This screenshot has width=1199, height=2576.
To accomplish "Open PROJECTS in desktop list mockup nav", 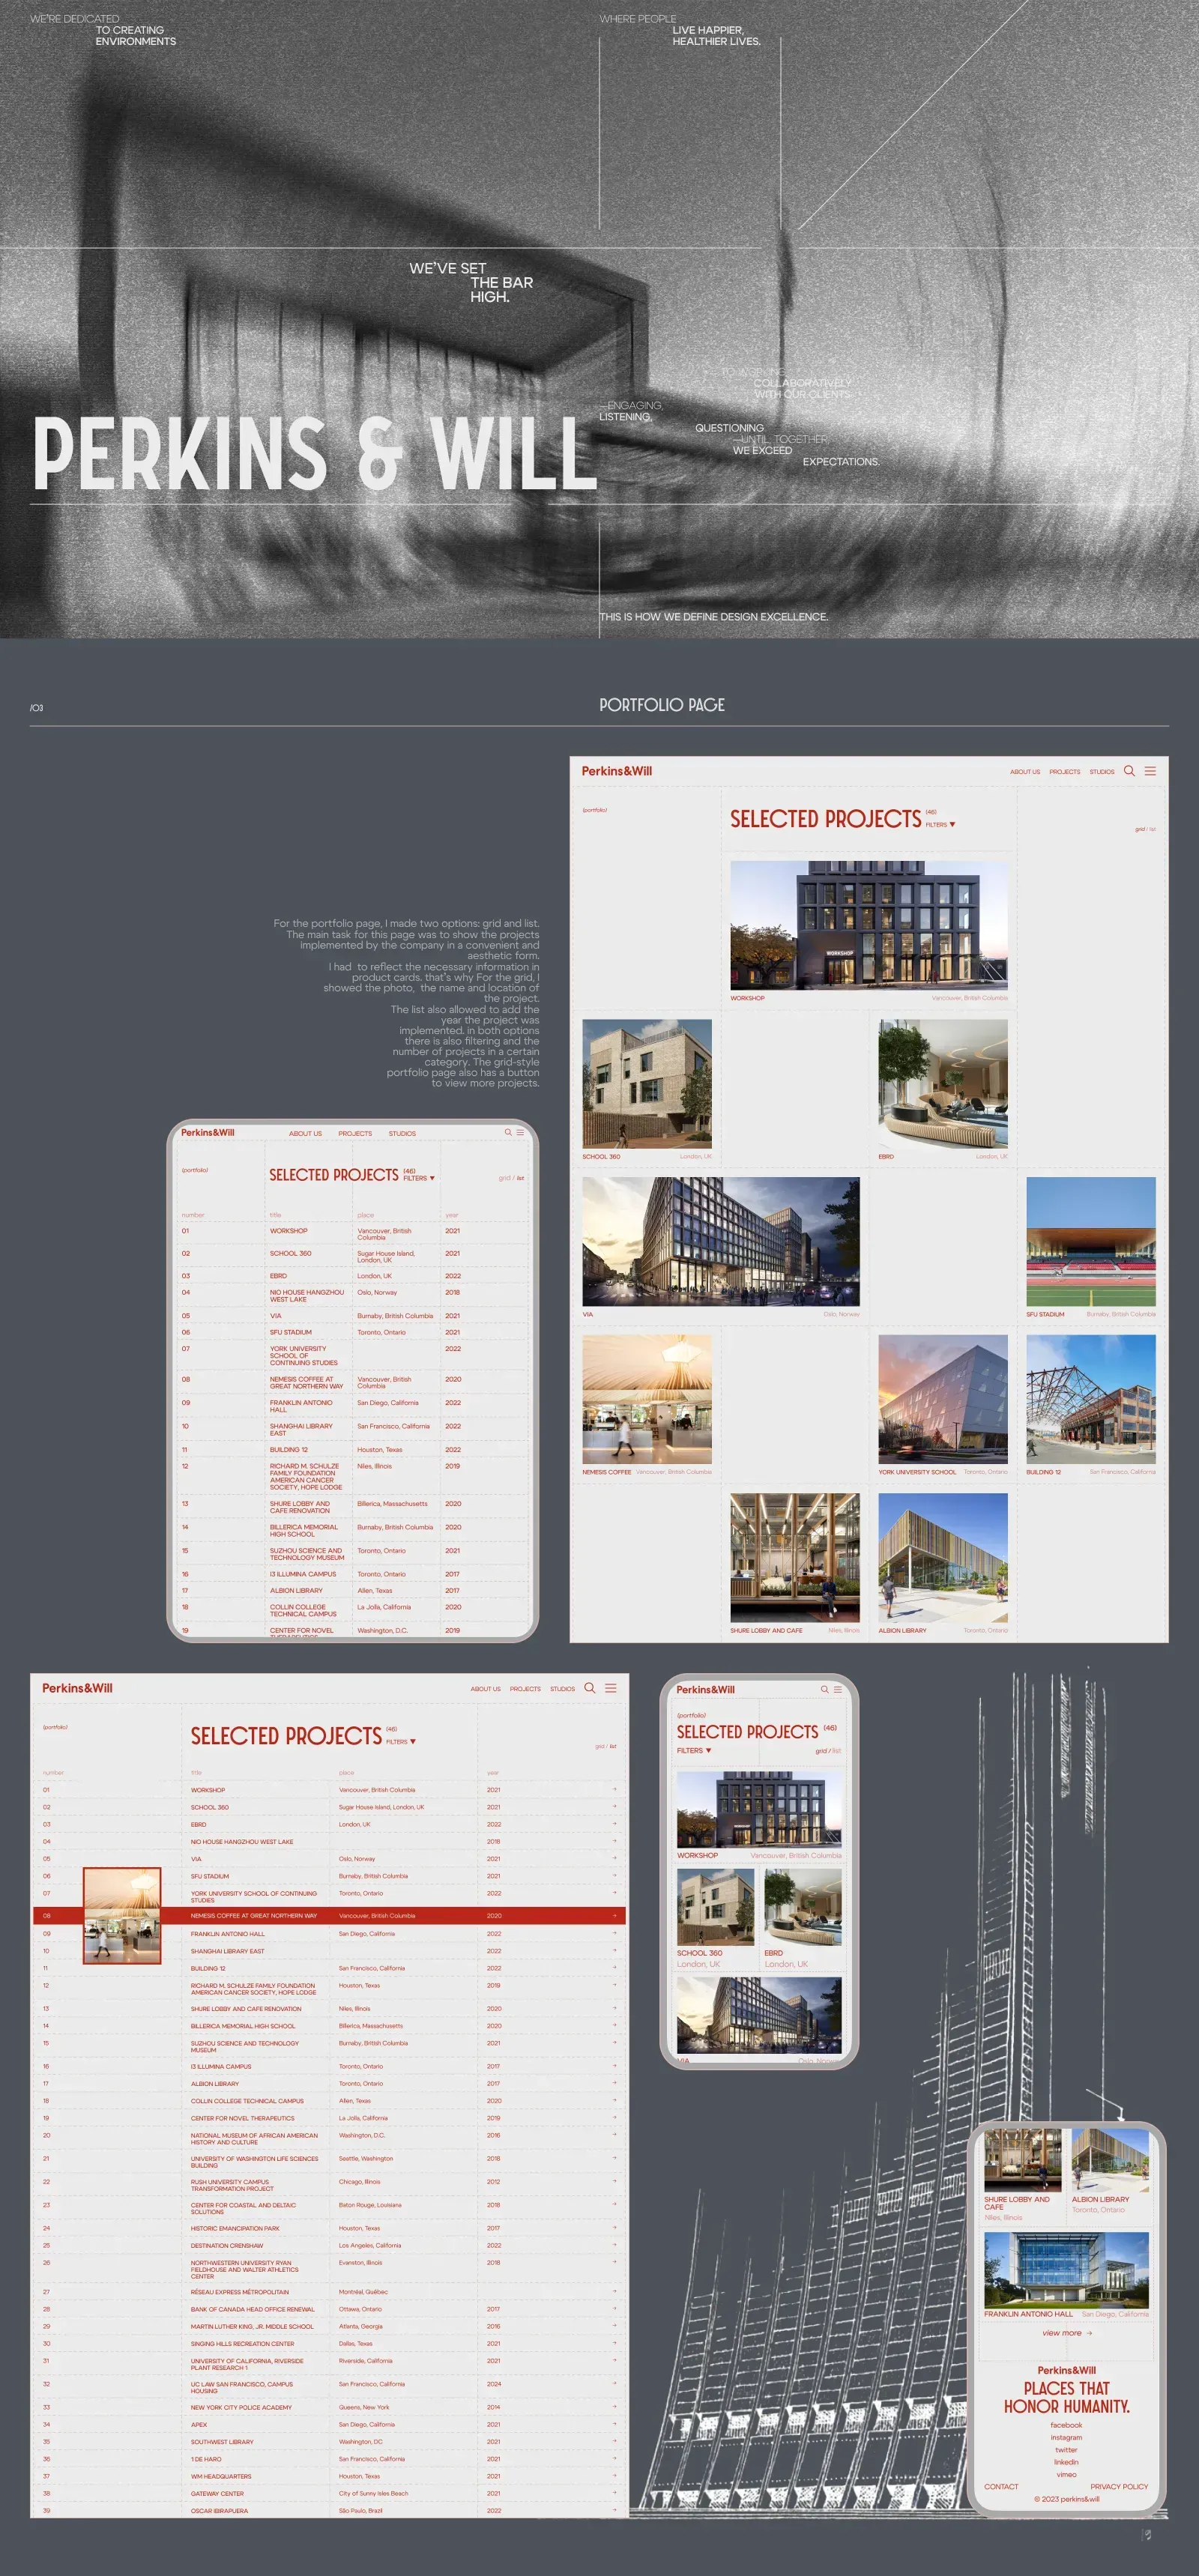I will [525, 1689].
